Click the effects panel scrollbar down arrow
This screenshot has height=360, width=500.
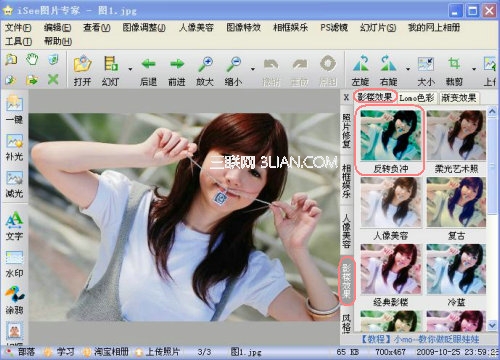(492, 324)
